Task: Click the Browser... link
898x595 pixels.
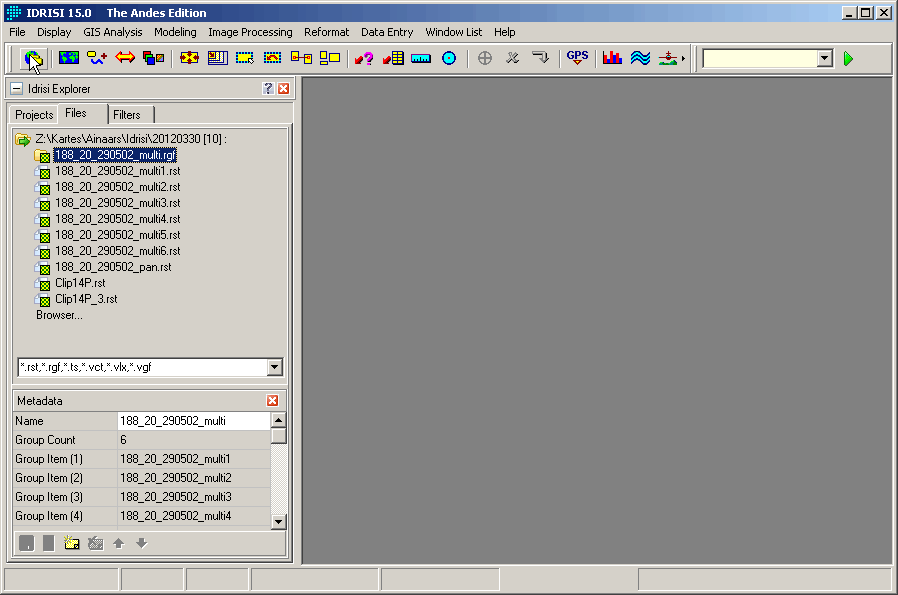Action: tap(60, 315)
